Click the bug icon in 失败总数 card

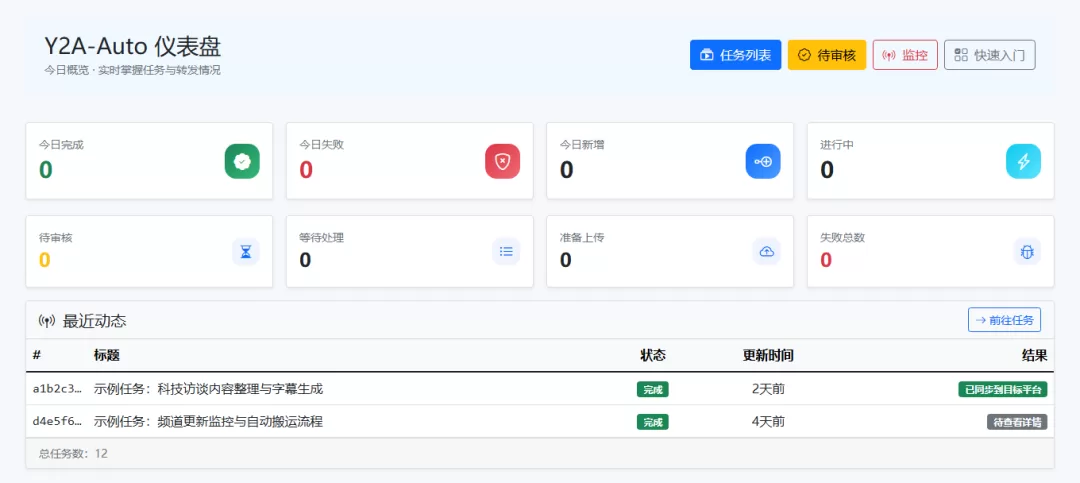(1027, 251)
